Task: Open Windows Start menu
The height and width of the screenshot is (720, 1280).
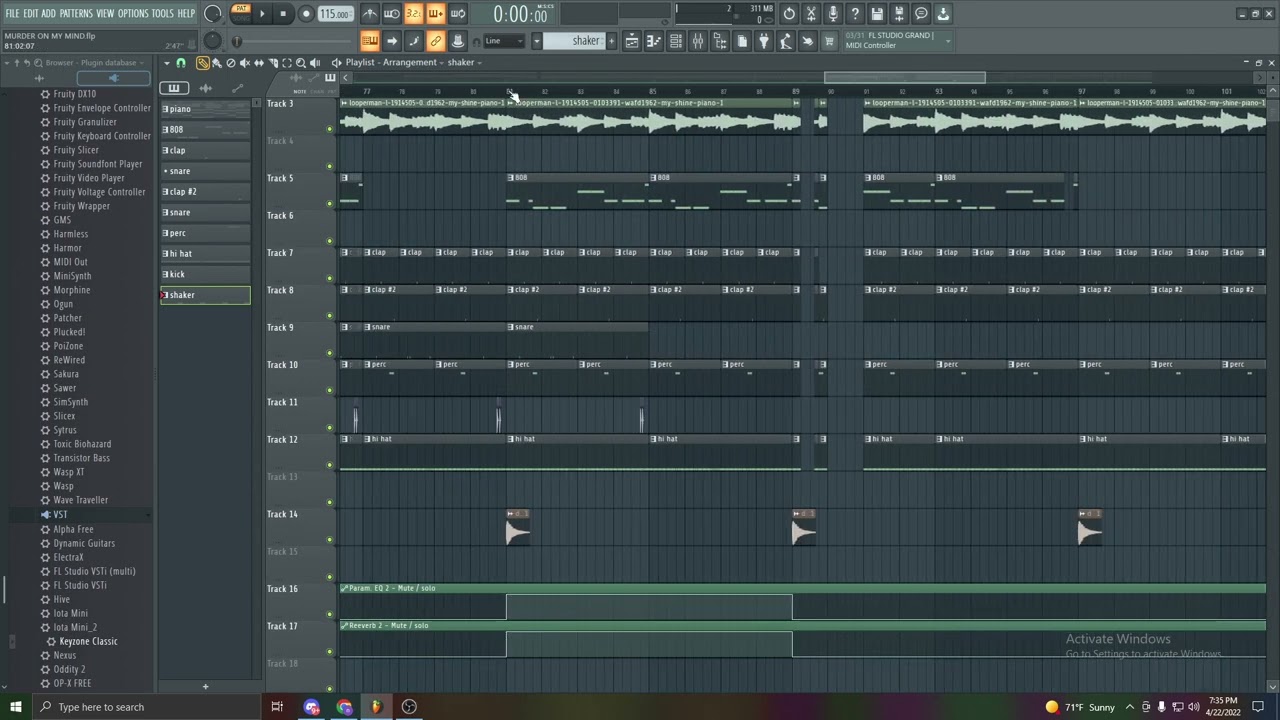Action: [x=15, y=707]
